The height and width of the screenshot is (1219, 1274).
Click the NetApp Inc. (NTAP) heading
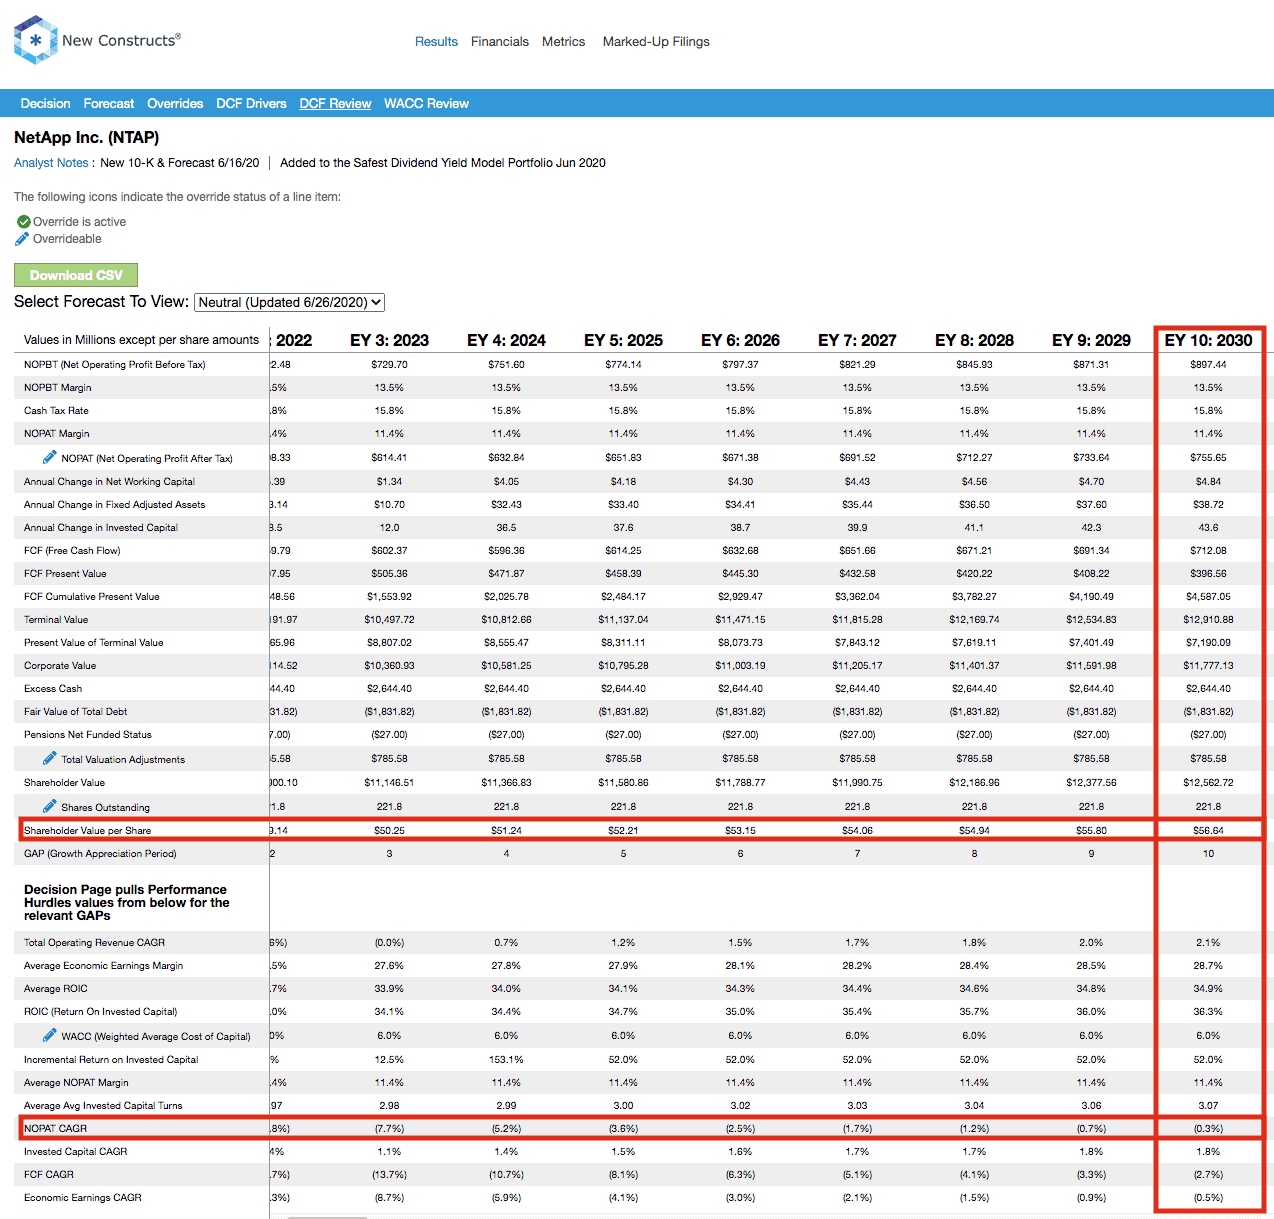click(86, 138)
